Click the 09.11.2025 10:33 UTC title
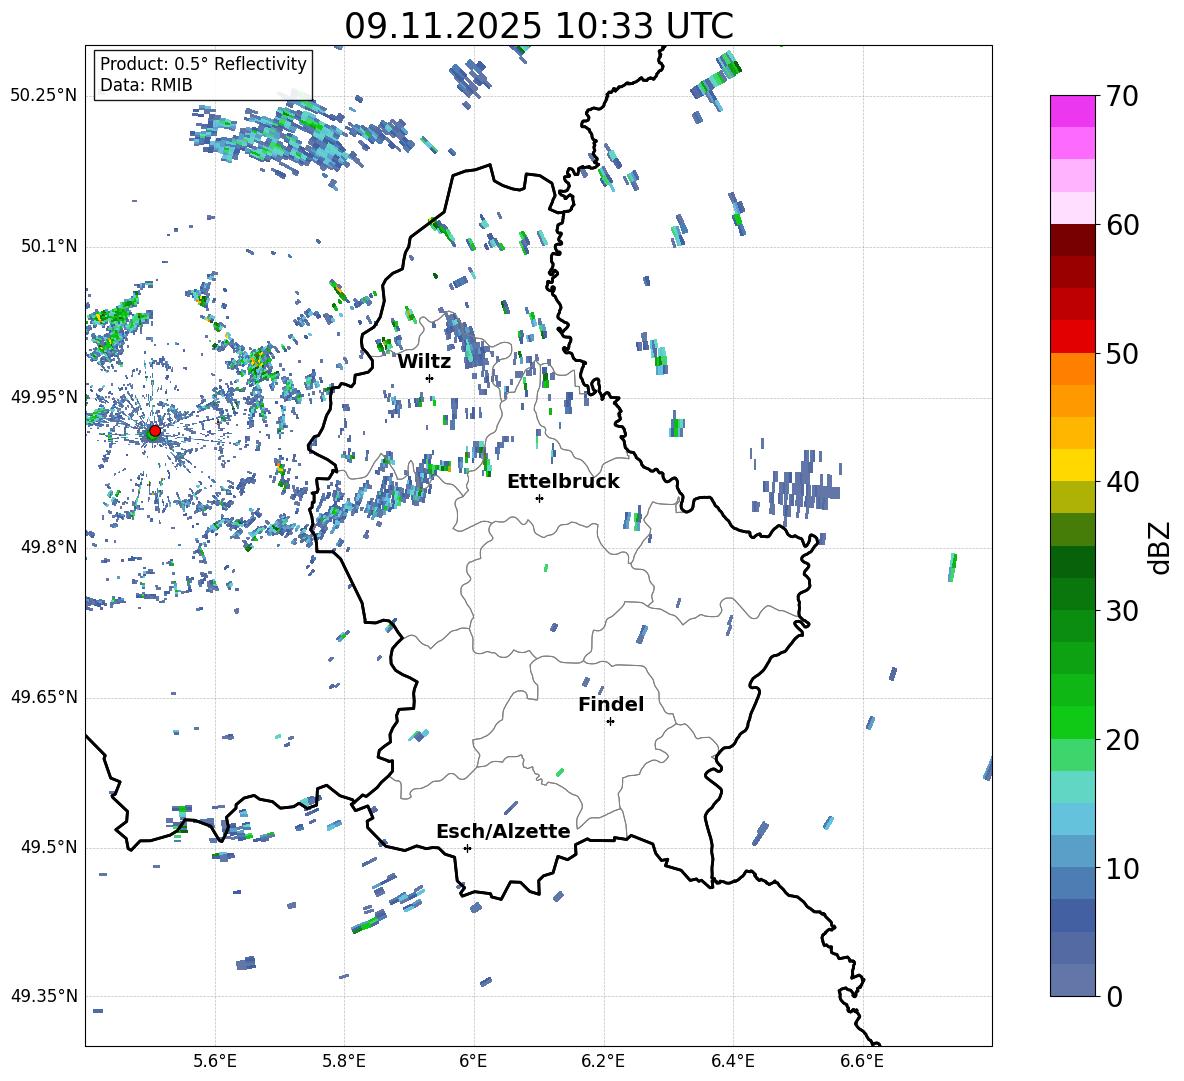Screen dimensions: 1184x1081 [x=539, y=26]
